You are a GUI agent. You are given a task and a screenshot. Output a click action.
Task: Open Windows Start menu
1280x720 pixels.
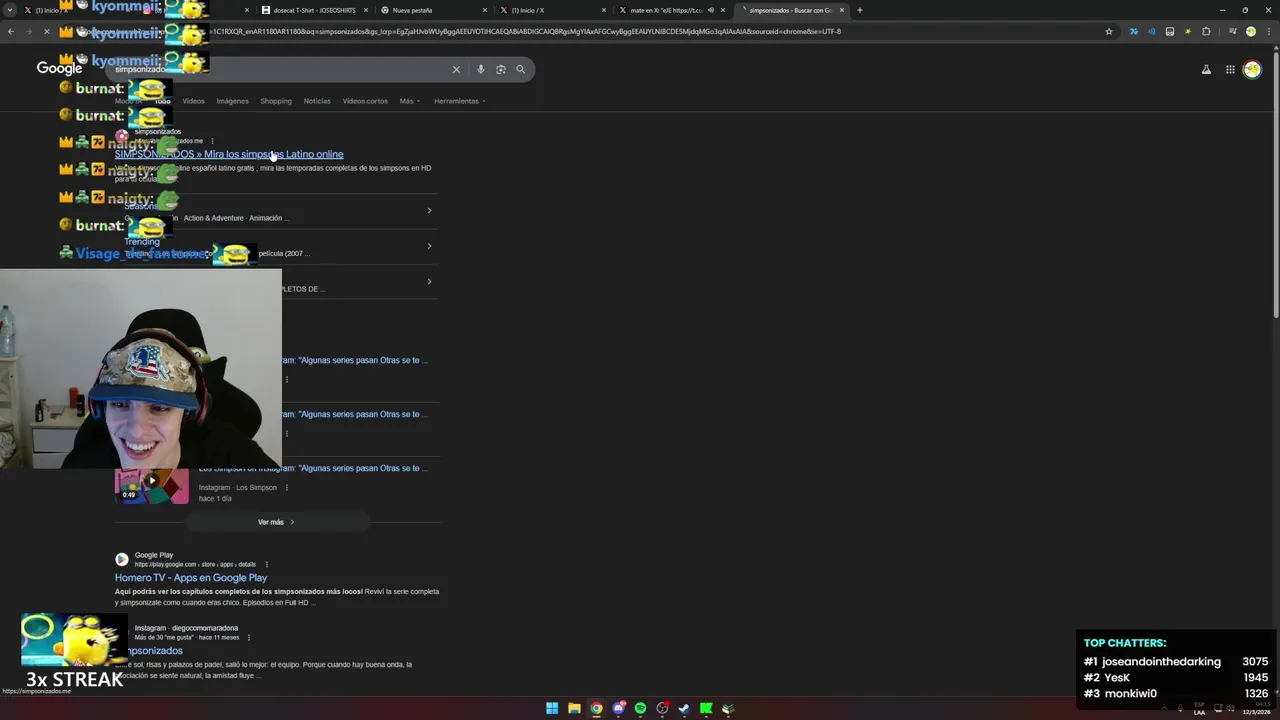tap(552, 708)
